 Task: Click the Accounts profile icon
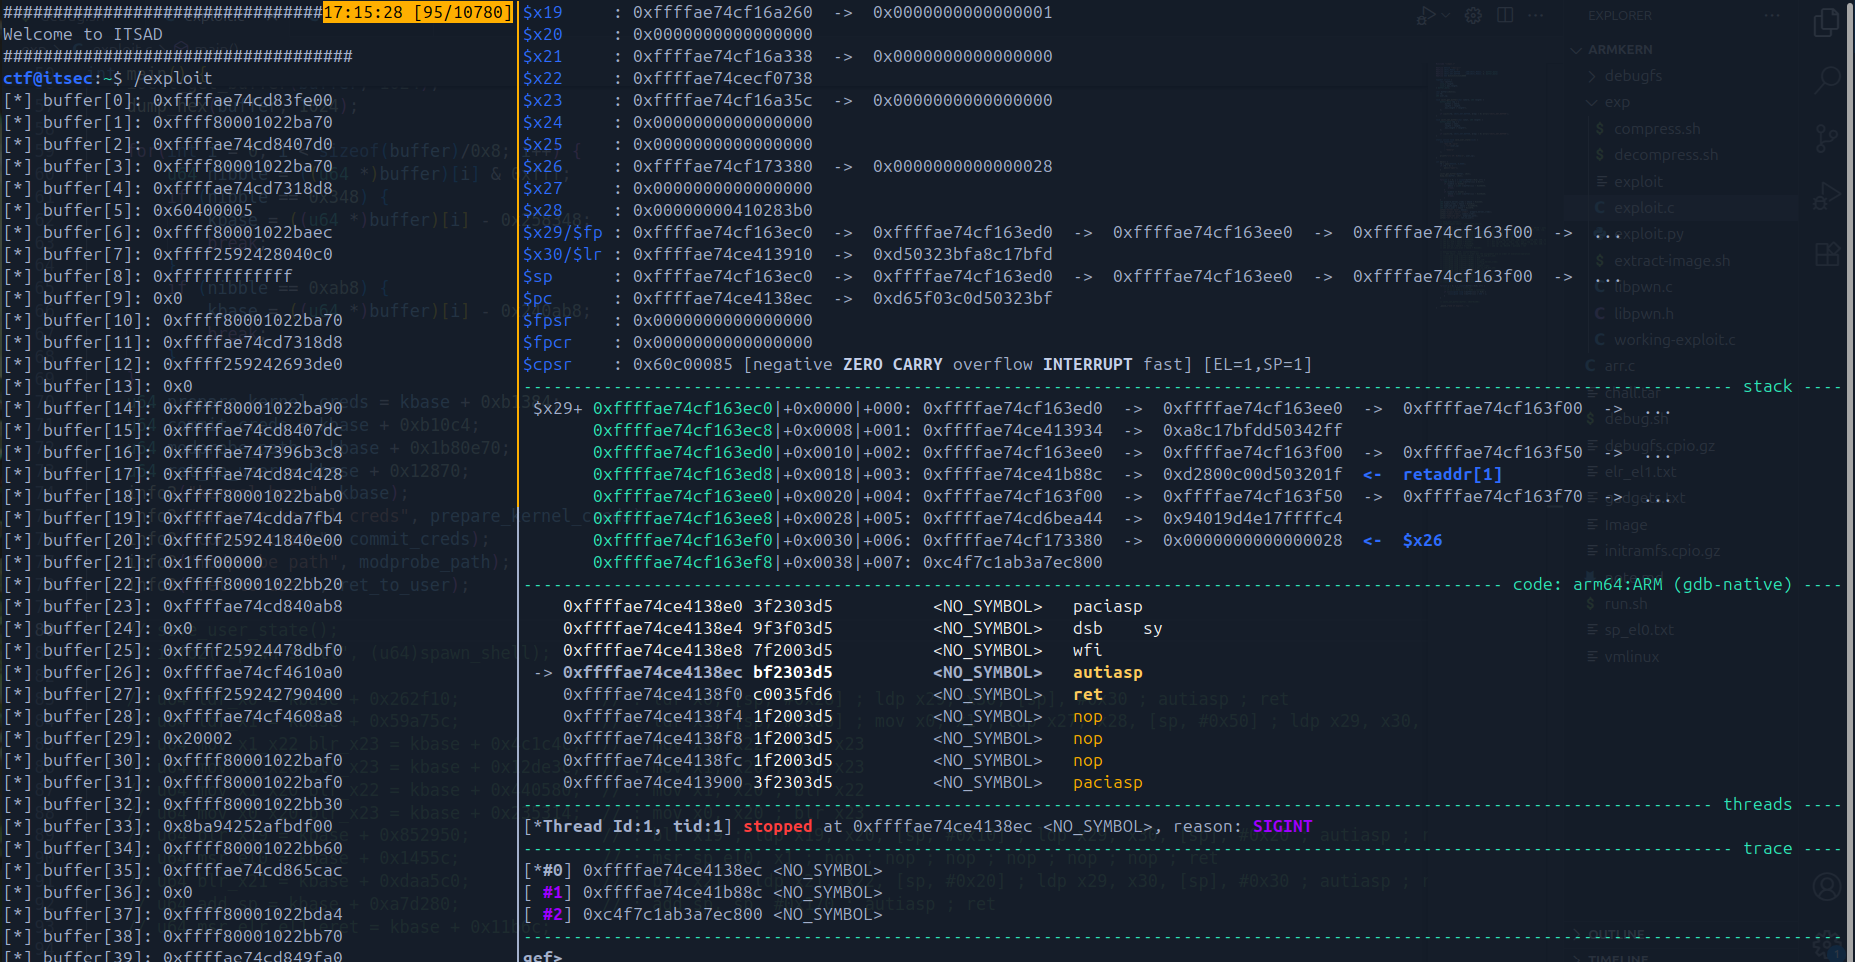coord(1826,886)
